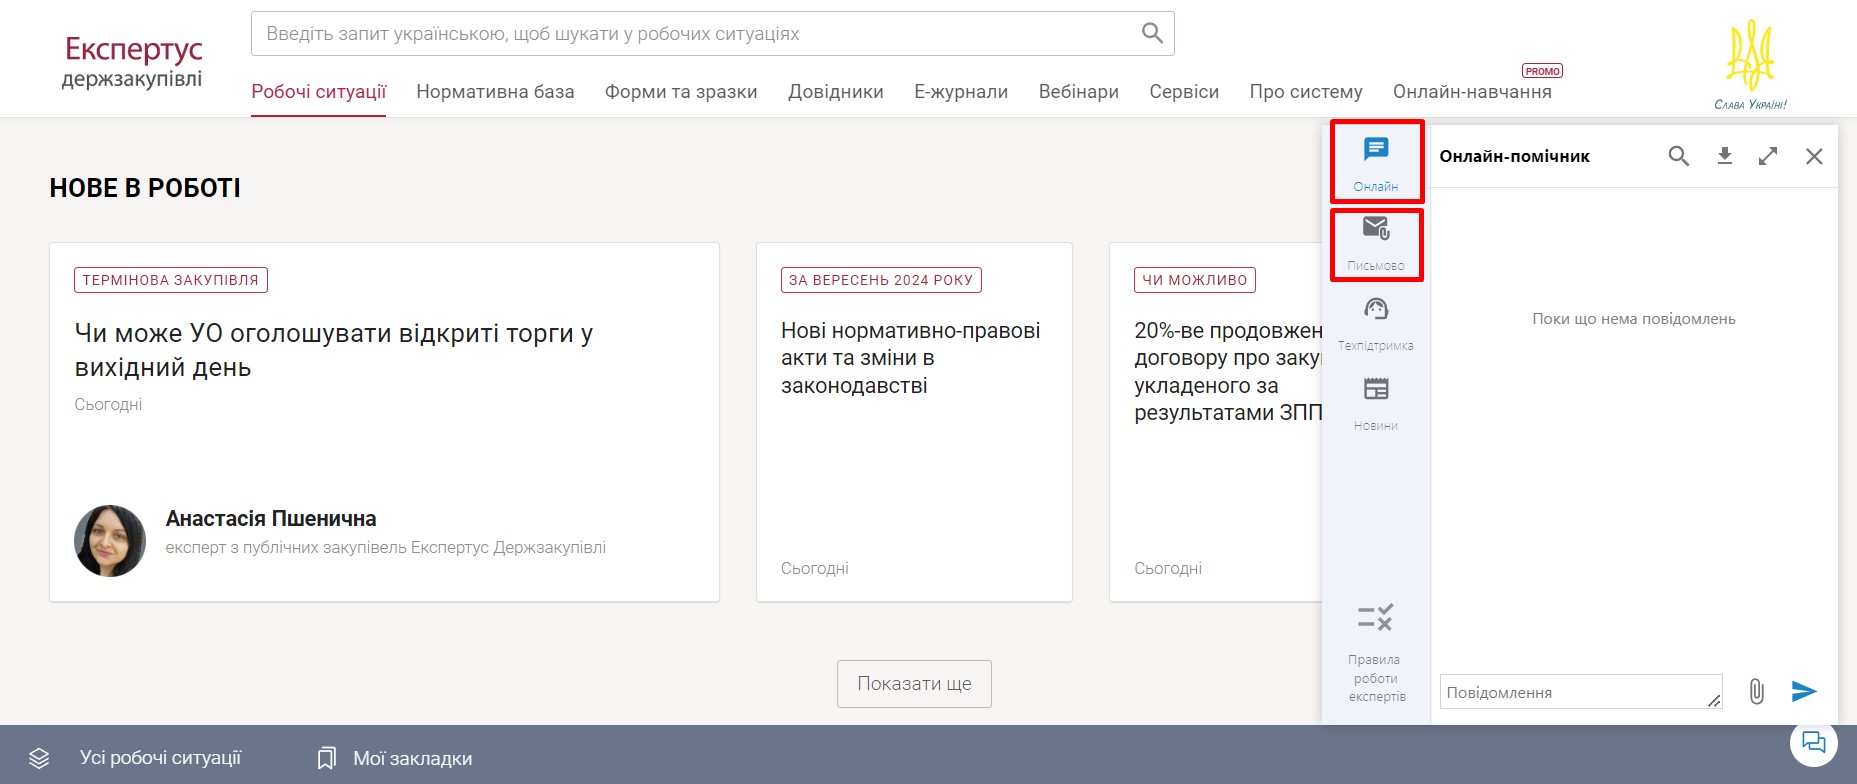The width and height of the screenshot is (1857, 784).
Task: Click the Показати ще button
Action: click(914, 684)
